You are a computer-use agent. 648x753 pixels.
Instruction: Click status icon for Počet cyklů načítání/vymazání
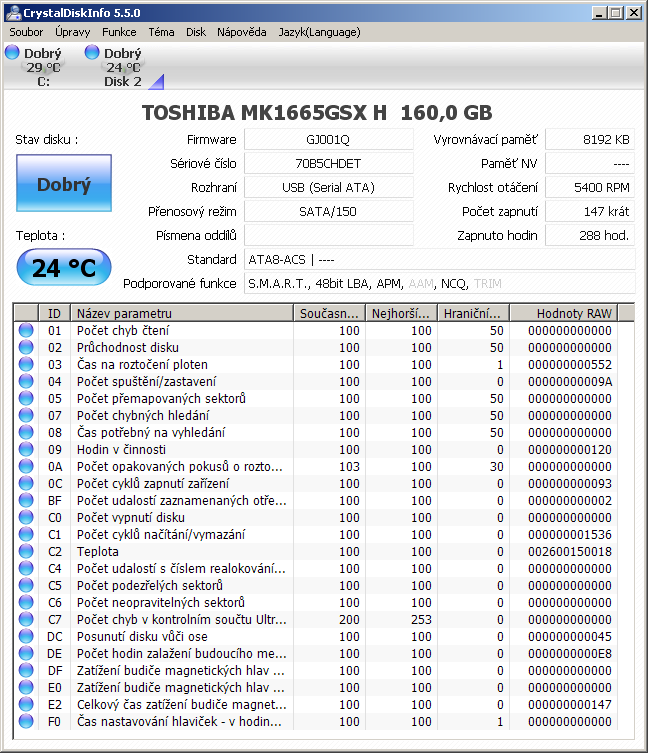(x=26, y=534)
